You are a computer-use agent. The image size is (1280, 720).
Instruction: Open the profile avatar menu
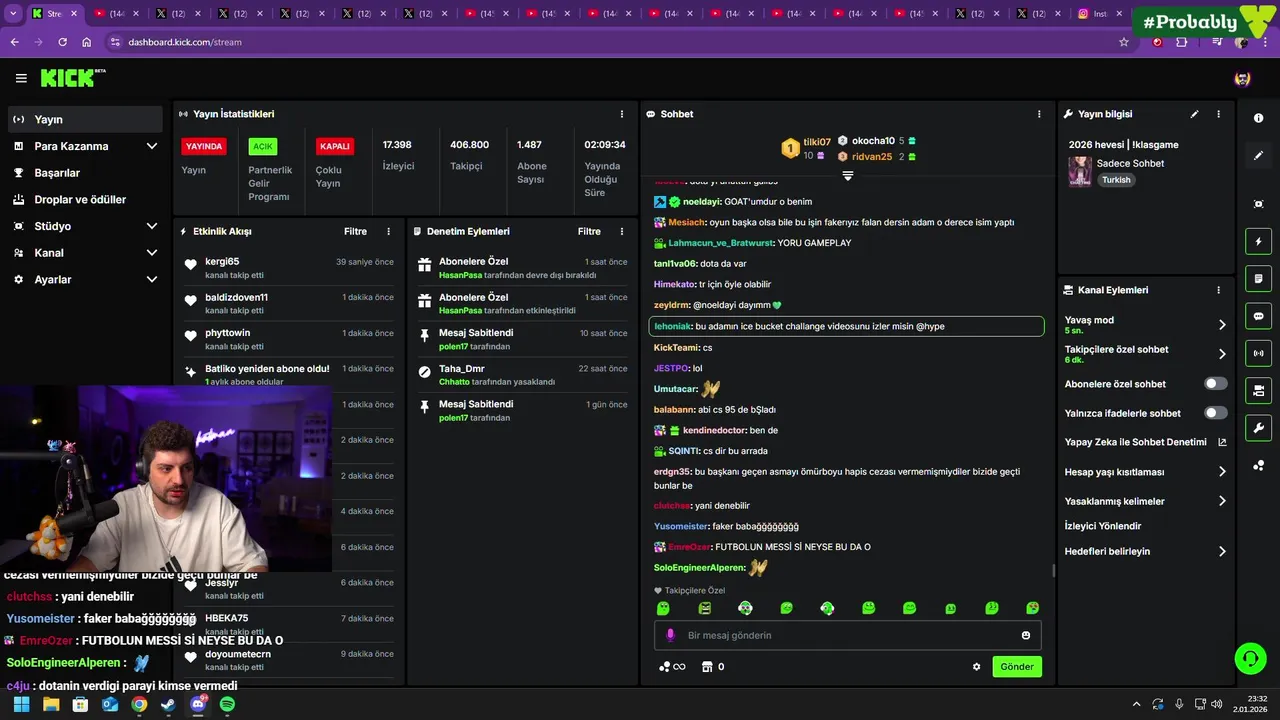pos(1242,78)
